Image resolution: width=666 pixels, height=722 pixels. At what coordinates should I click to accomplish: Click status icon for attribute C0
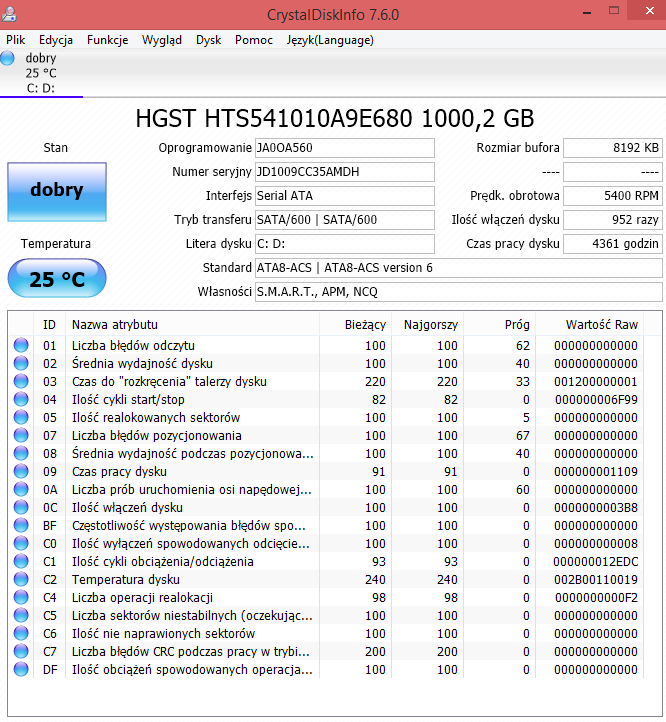pyautogui.click(x=21, y=543)
